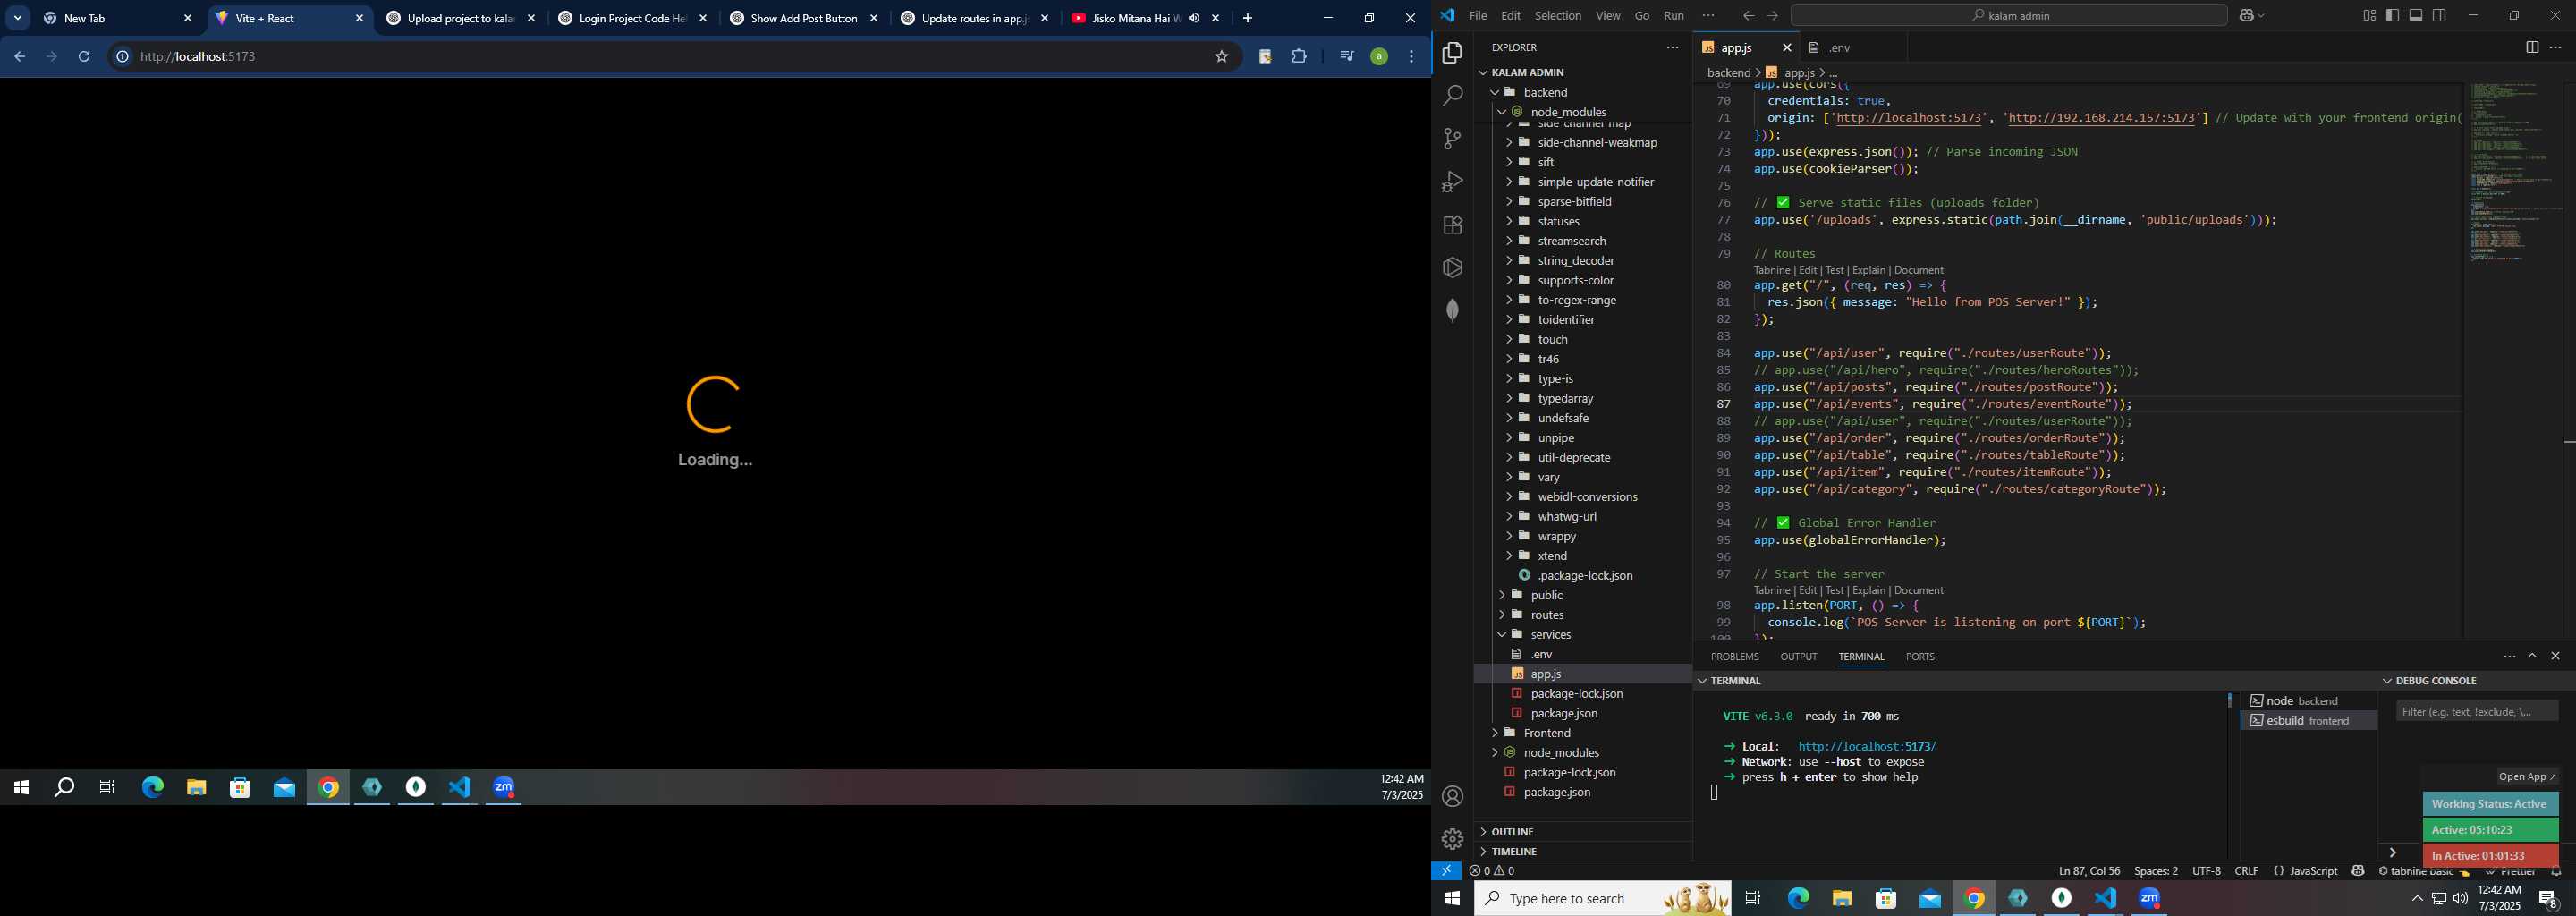
Task: Open errors and warnings count in status bar
Action: tap(1491, 871)
